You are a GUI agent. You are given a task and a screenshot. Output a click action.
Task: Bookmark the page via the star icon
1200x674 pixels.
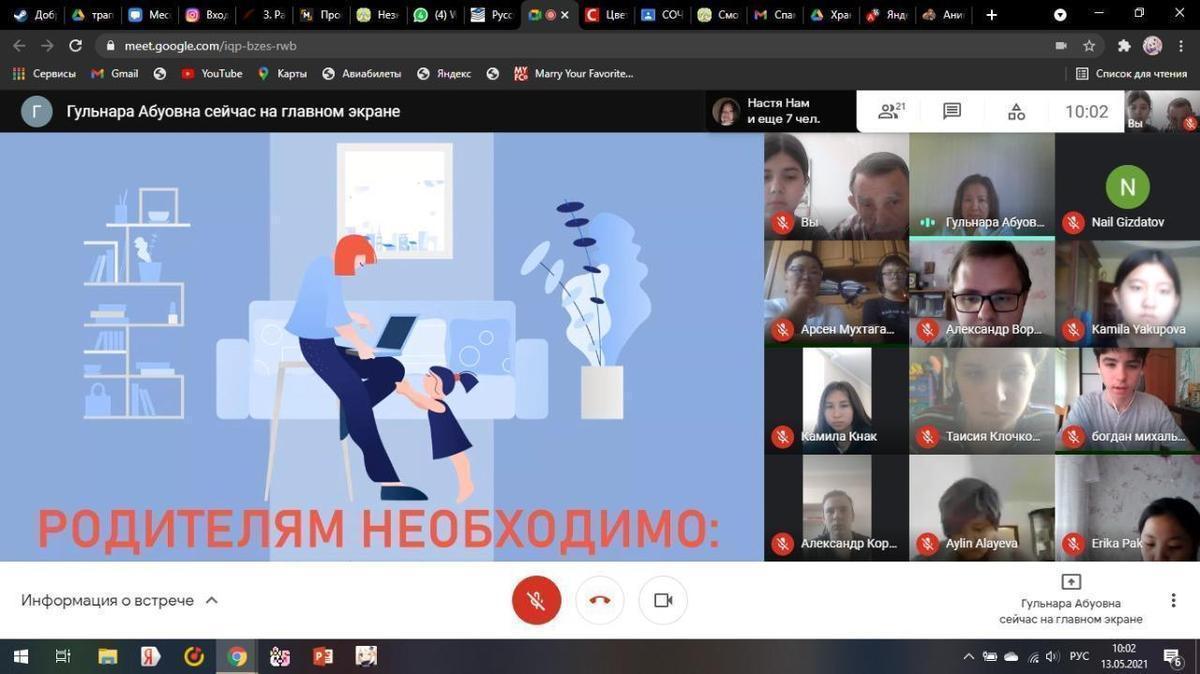[1089, 45]
